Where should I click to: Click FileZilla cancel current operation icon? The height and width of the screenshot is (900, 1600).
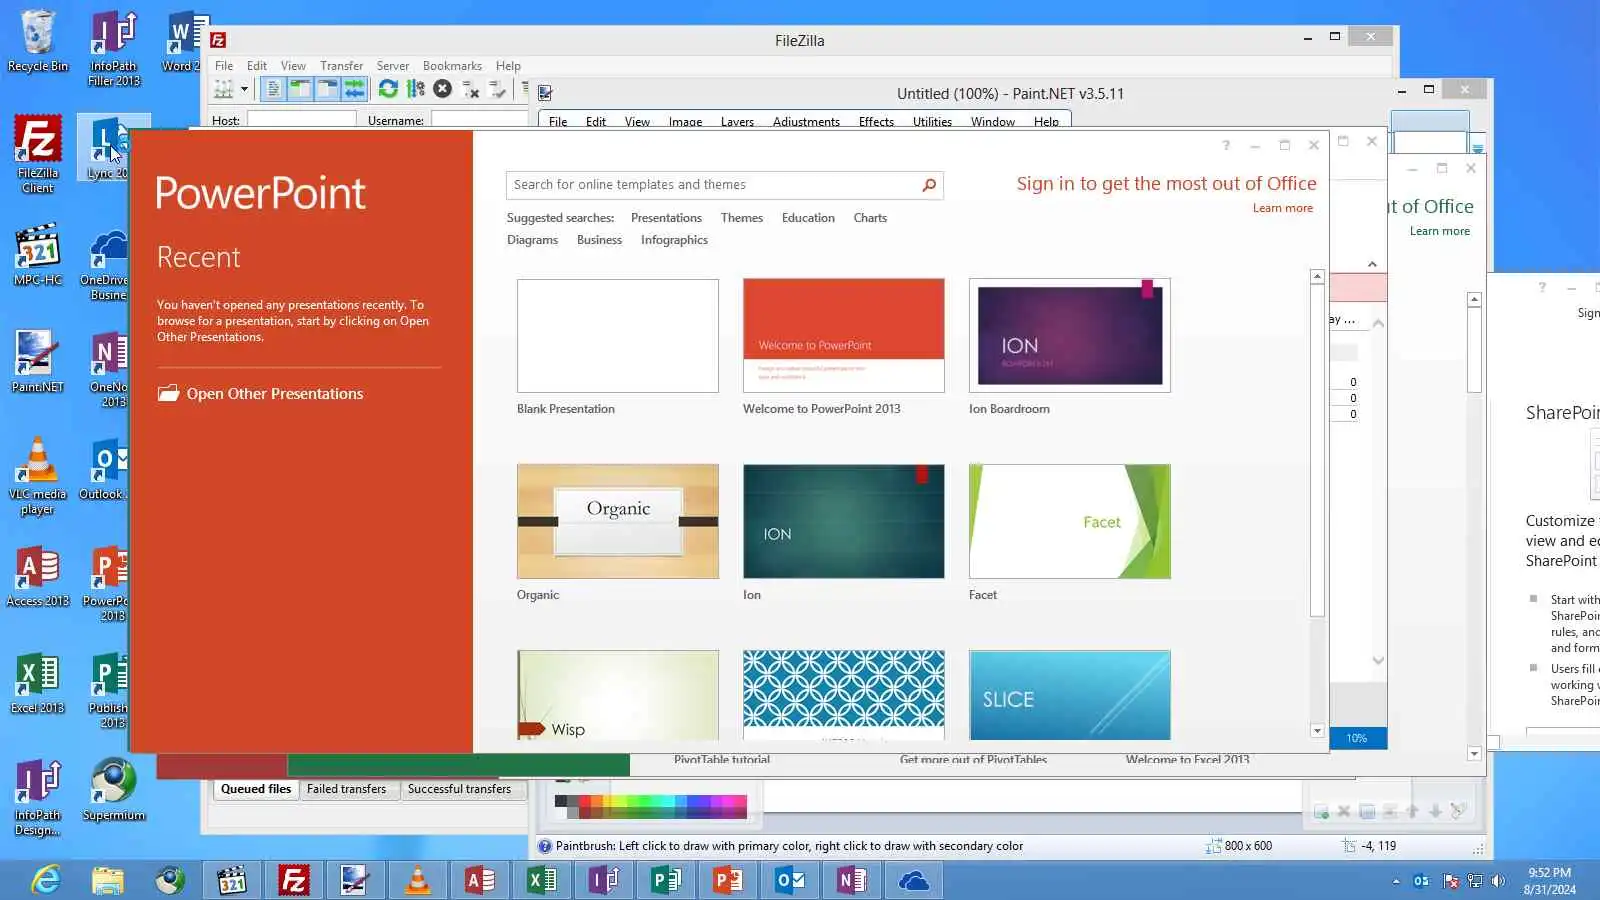442,89
